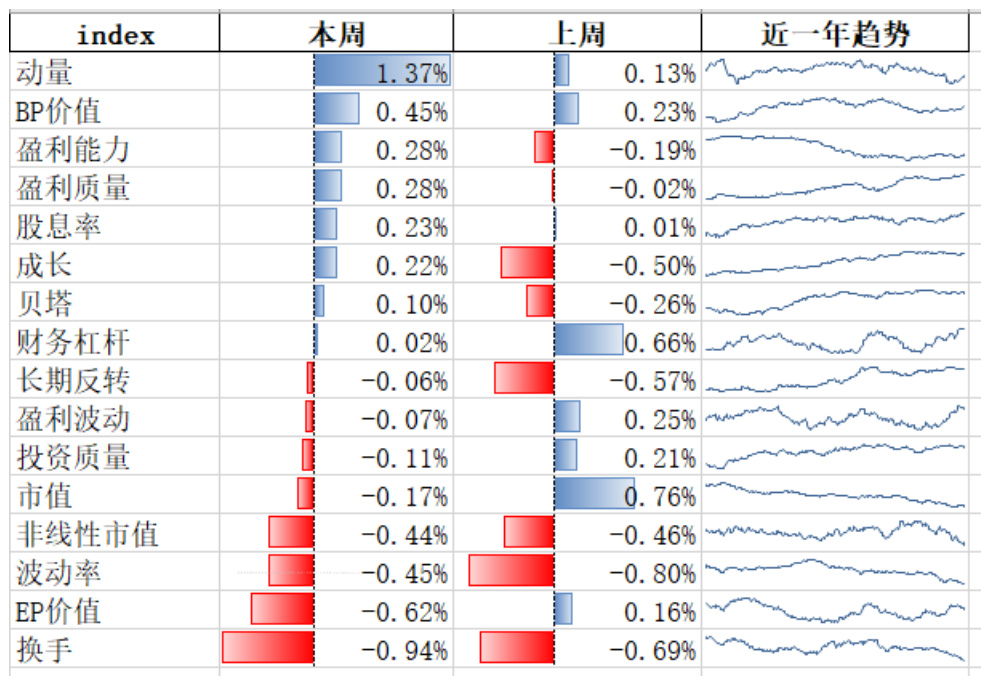This screenshot has height=684, width=981.
Task: Click the red -0.94% bar for 换手
Action: point(268,649)
